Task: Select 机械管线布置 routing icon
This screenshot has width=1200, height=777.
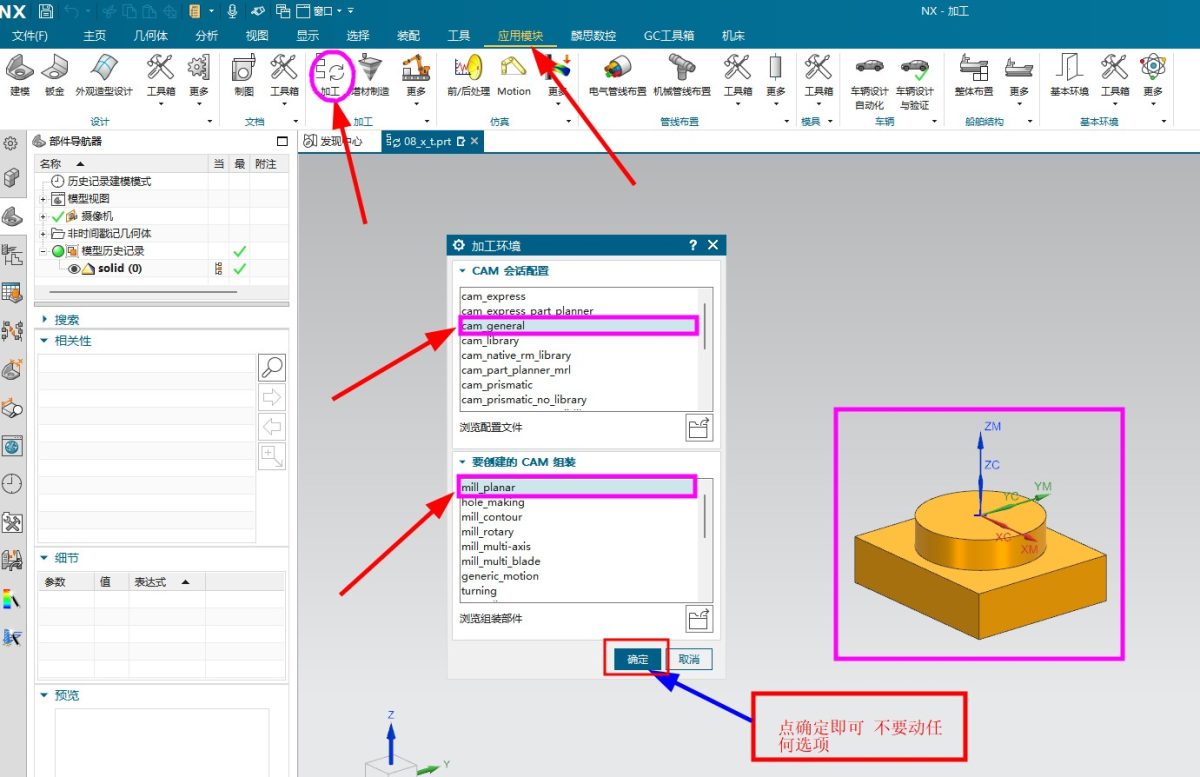Action: [681, 72]
